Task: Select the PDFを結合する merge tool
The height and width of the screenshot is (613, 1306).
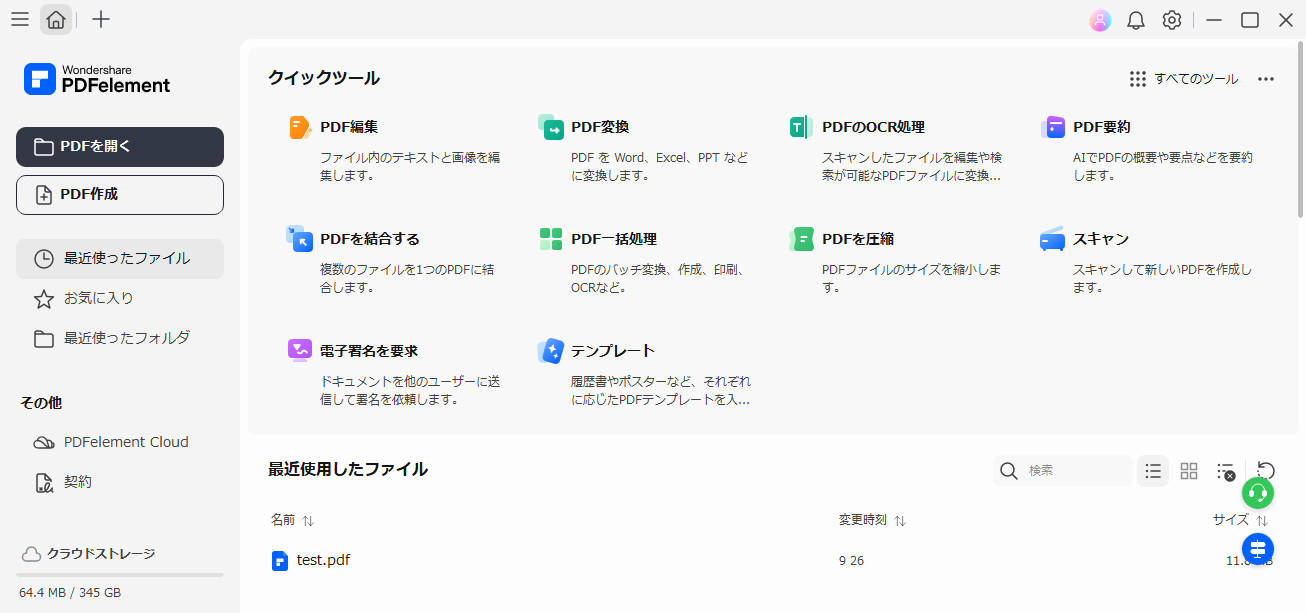Action: tap(369, 240)
